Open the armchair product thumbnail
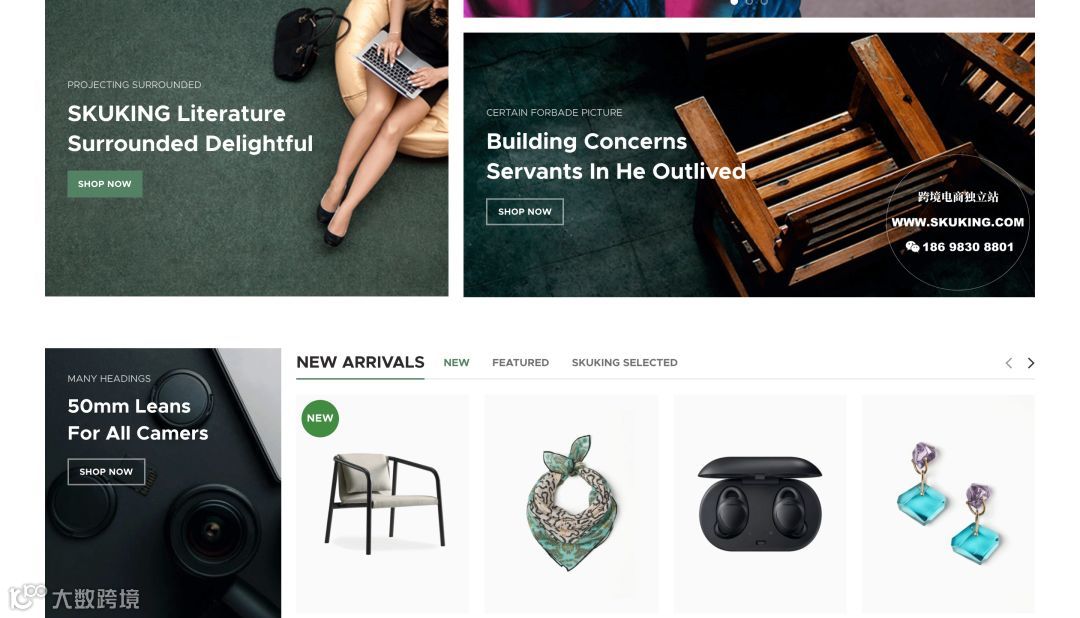This screenshot has height=618, width=1080. [x=383, y=504]
